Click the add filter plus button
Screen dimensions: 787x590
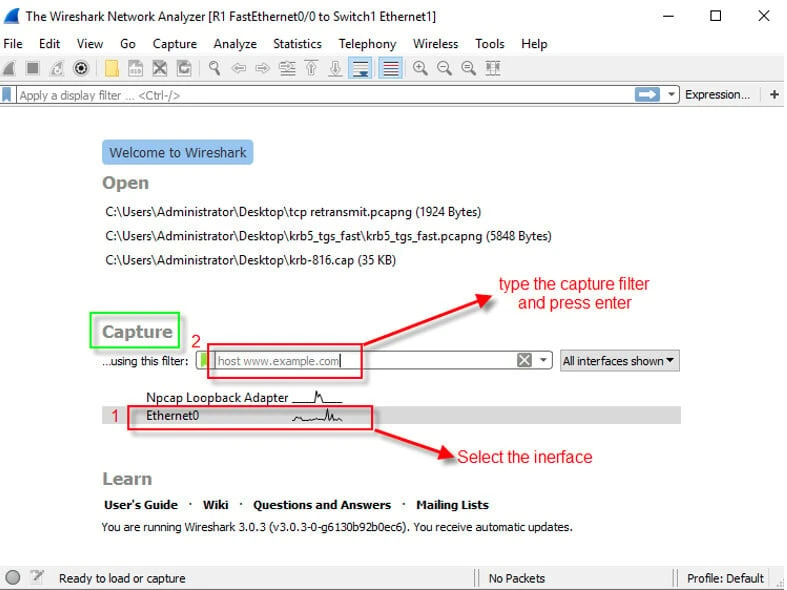click(774, 94)
